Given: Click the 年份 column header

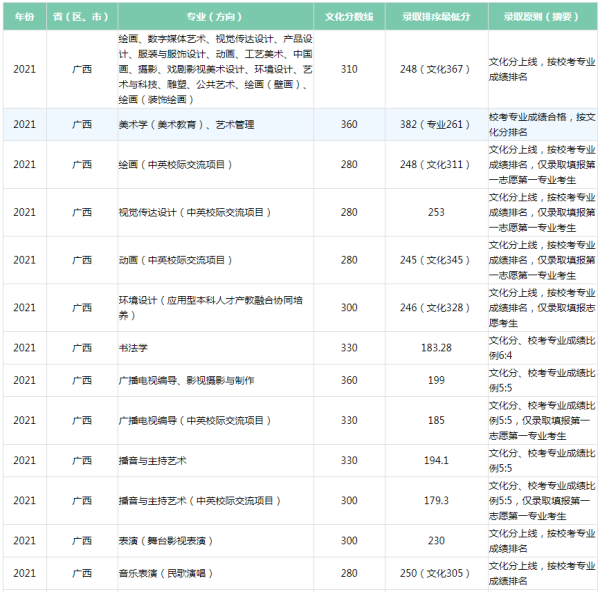Looking at the screenshot, I should point(25,16).
